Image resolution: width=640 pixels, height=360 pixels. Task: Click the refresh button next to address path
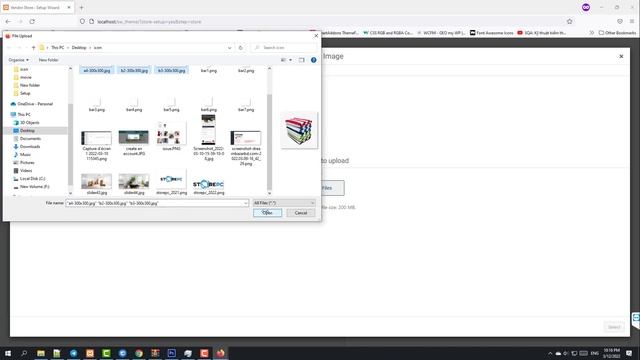pos(240,48)
